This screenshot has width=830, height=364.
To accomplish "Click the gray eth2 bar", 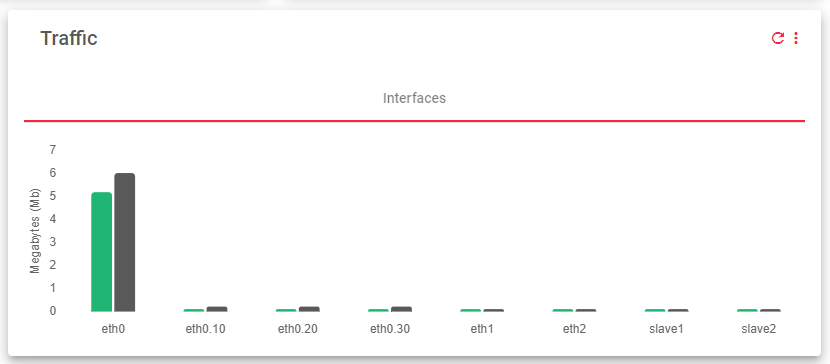I will pyautogui.click(x=586, y=310).
